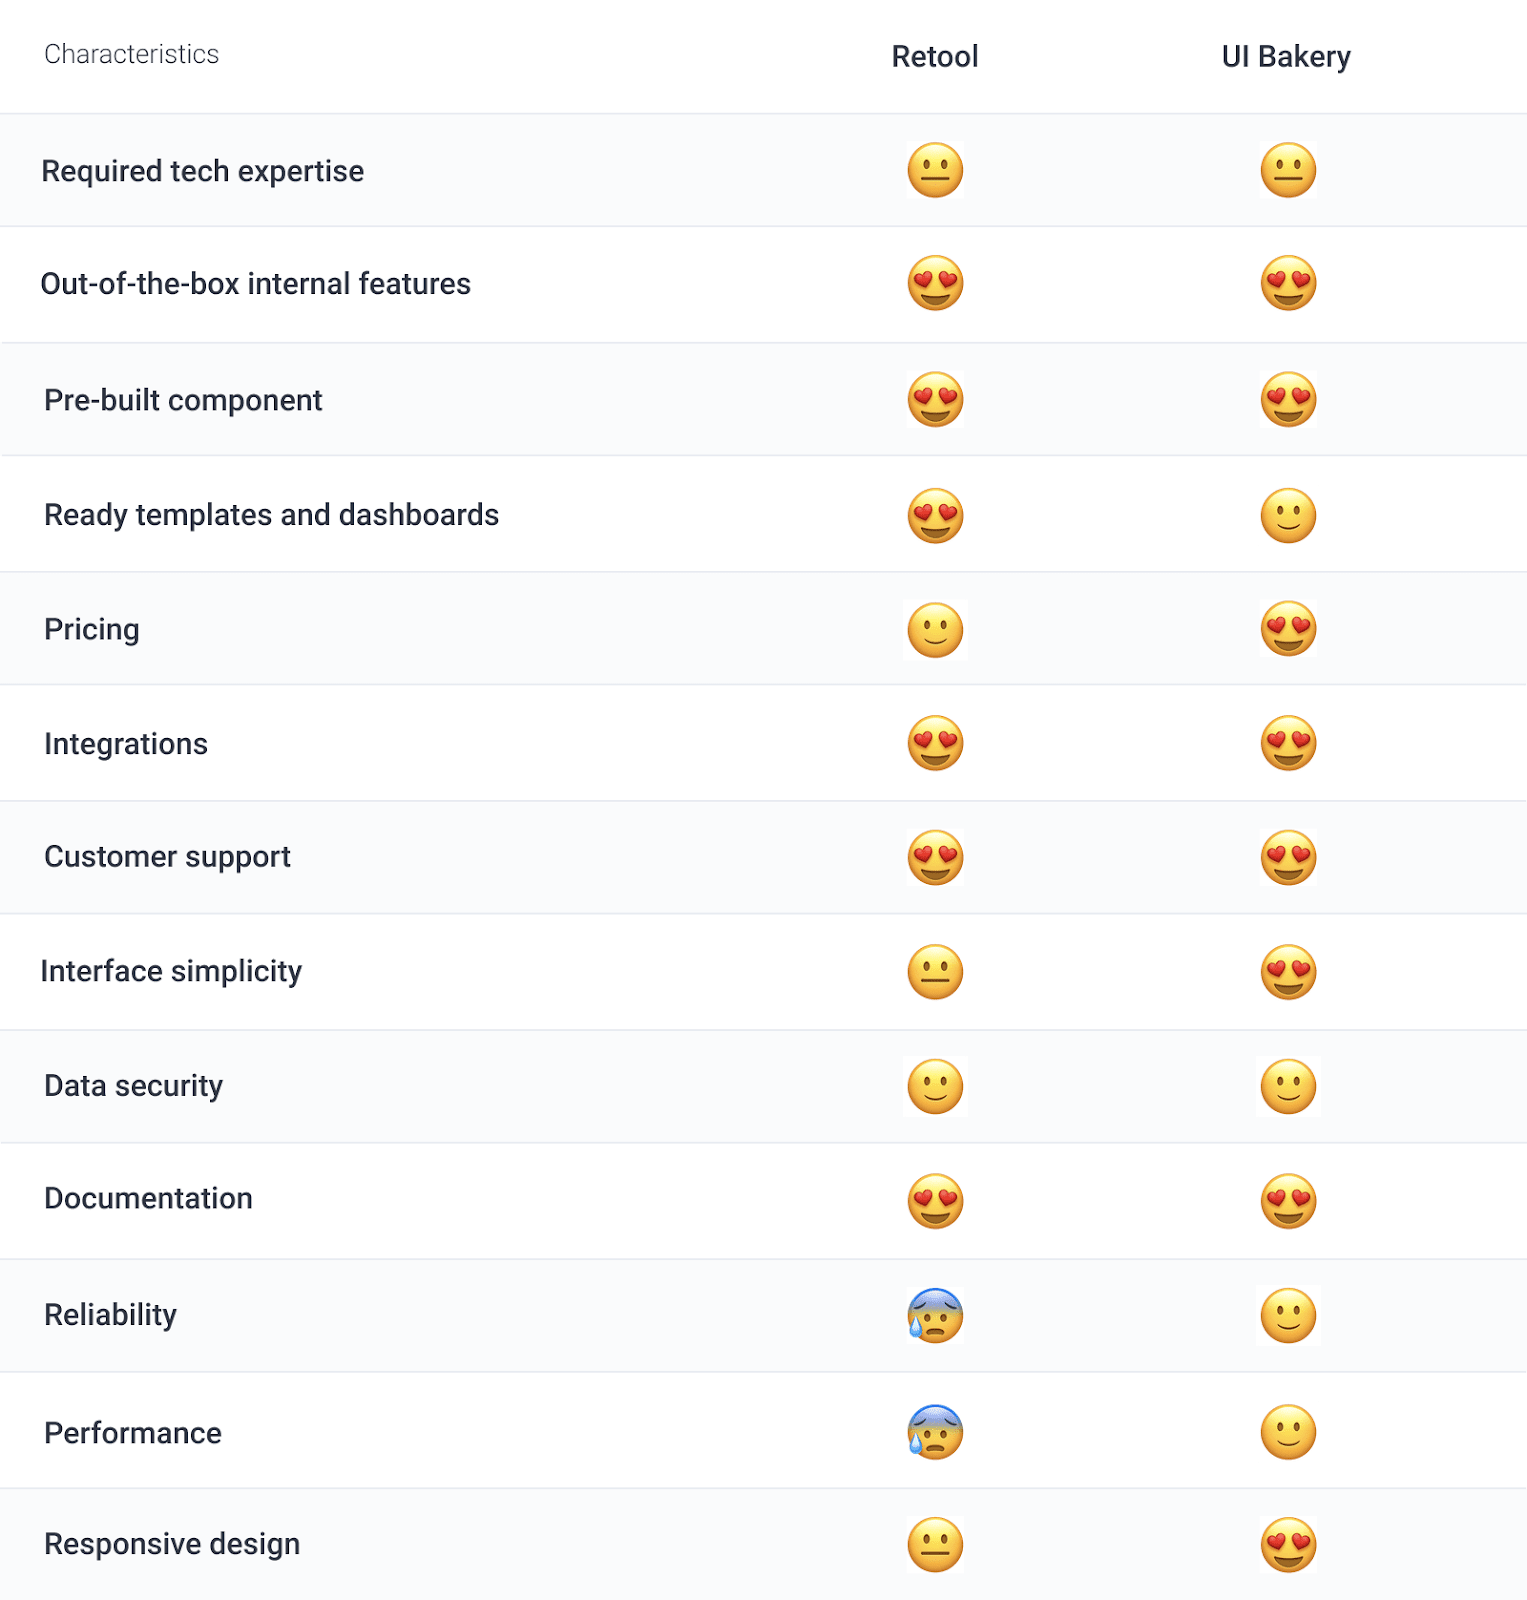Click the Characteristics header label
1527x1600 pixels.
coord(131,54)
